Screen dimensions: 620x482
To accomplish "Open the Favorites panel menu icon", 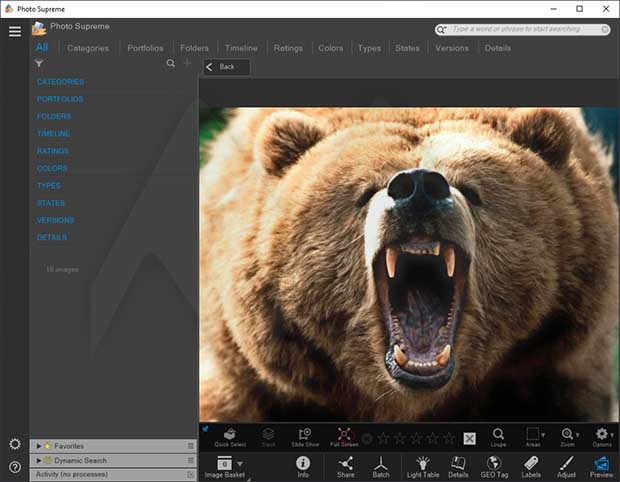I will (191, 446).
